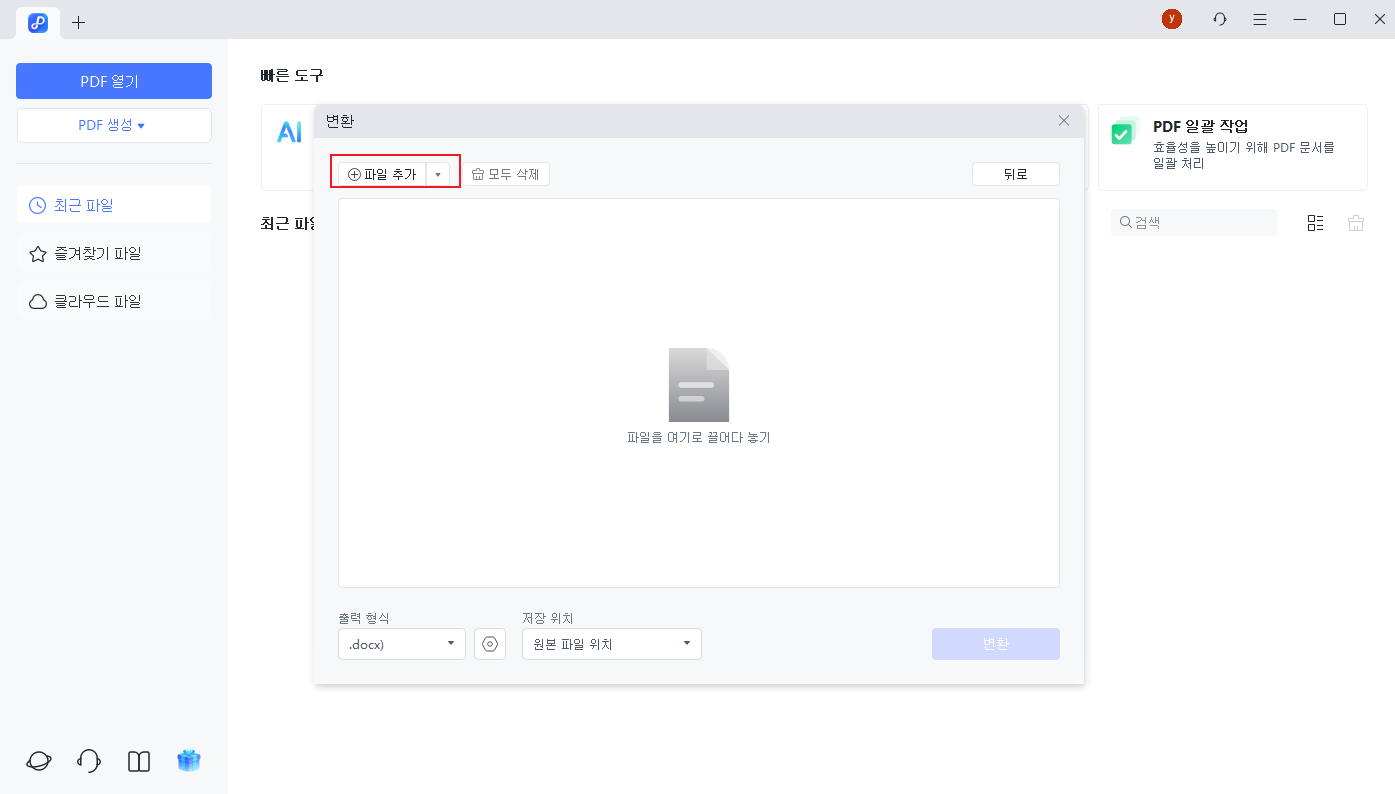Click the gift promotion icon at bottom left

[x=189, y=761]
